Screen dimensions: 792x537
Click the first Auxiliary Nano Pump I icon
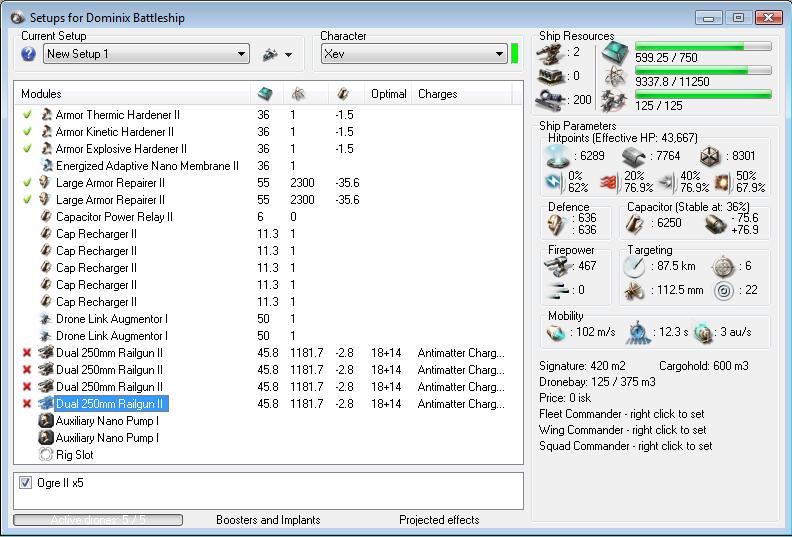click(x=46, y=421)
